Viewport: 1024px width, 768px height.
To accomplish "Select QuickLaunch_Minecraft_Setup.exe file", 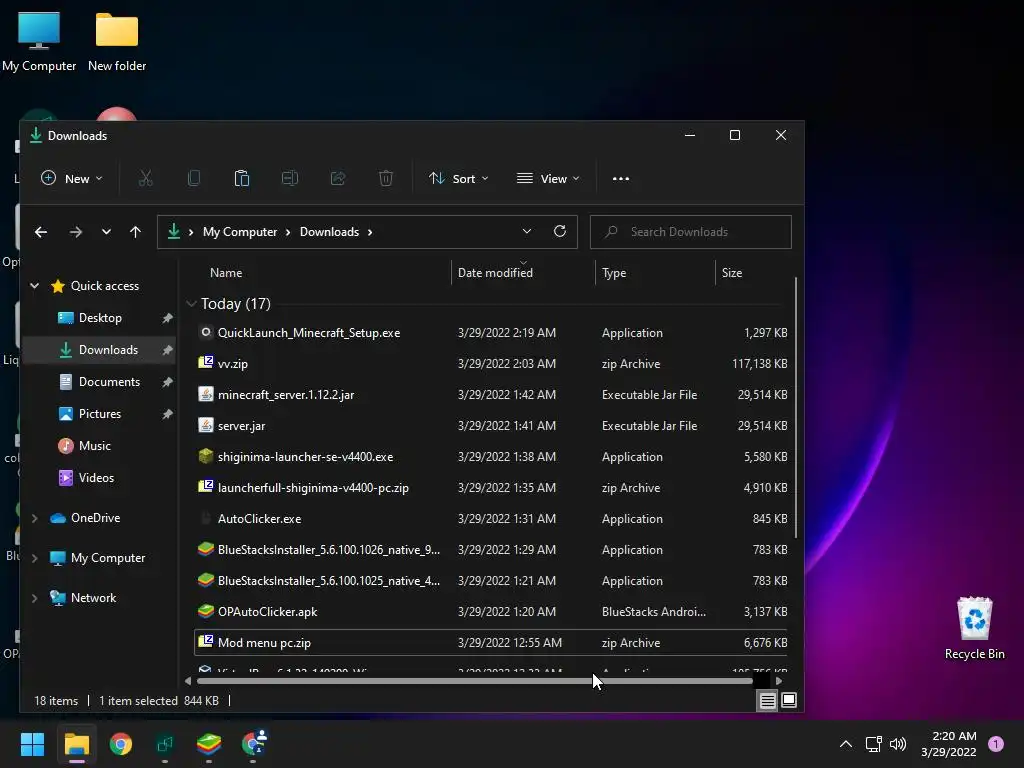I will [x=492, y=332].
